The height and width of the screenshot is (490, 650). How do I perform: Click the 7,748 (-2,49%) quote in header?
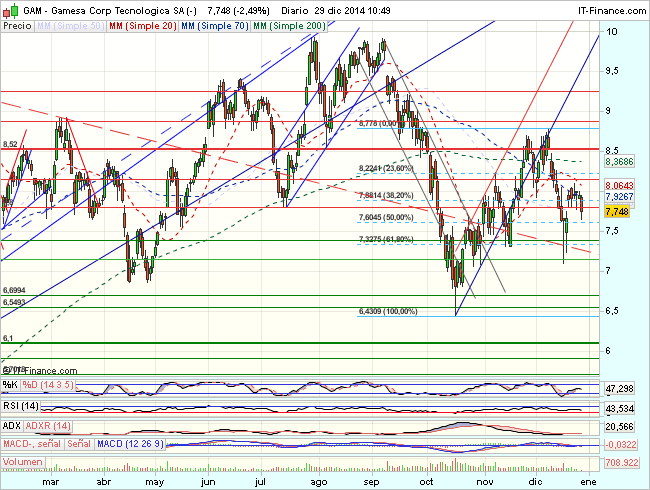click(238, 11)
